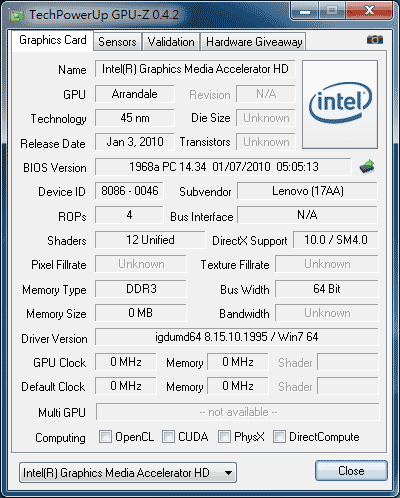Click the Memory Type field DDR3
The width and height of the screenshot is (400, 498).
point(141,289)
